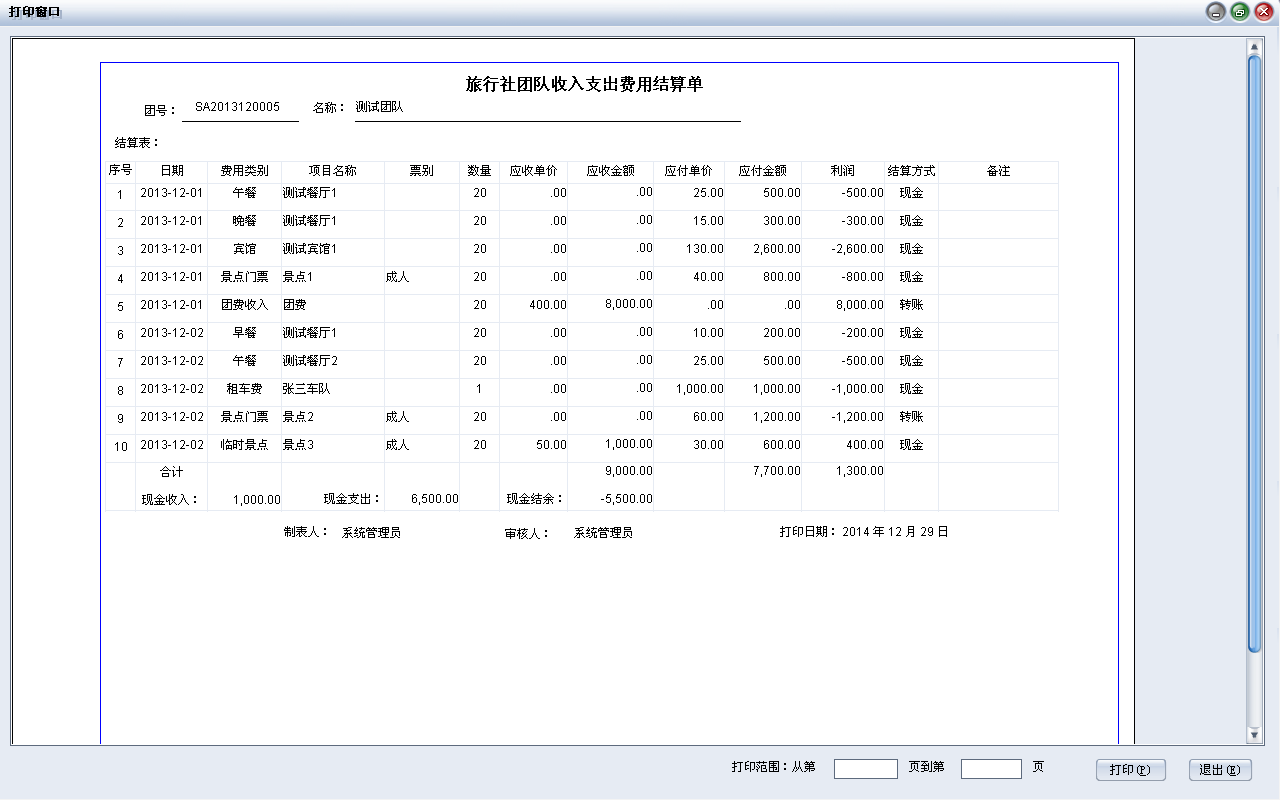
Task: Click the 9,000.00 total receivable amount
Action: [629, 471]
